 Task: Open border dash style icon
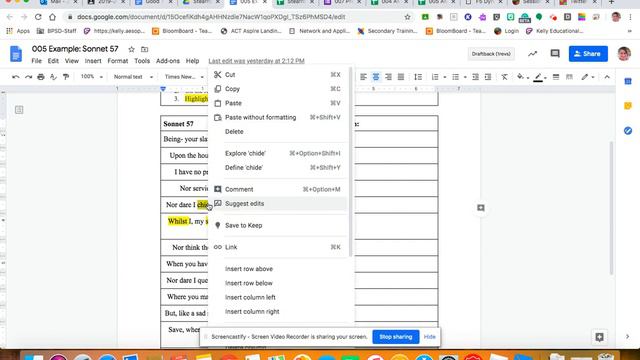(x=569, y=77)
